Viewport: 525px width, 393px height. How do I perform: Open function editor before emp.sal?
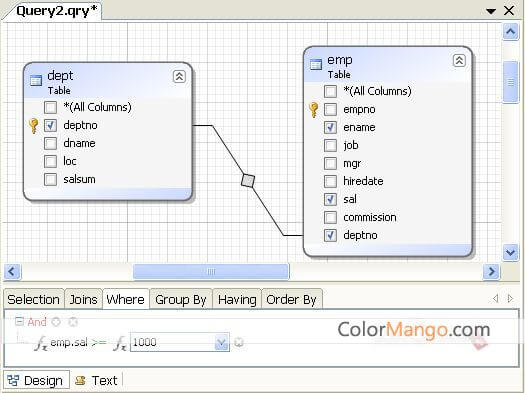41,343
